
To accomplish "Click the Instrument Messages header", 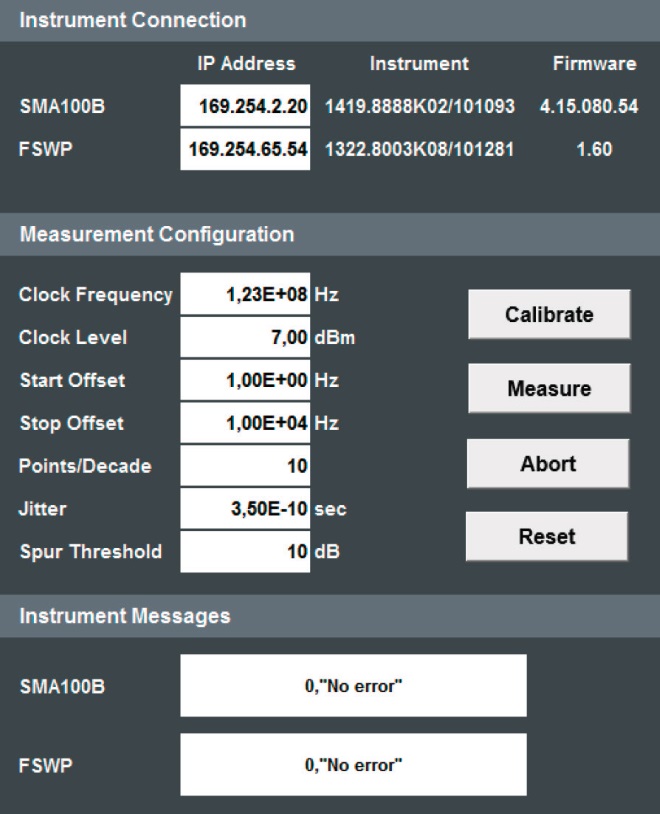I will tap(330, 616).
